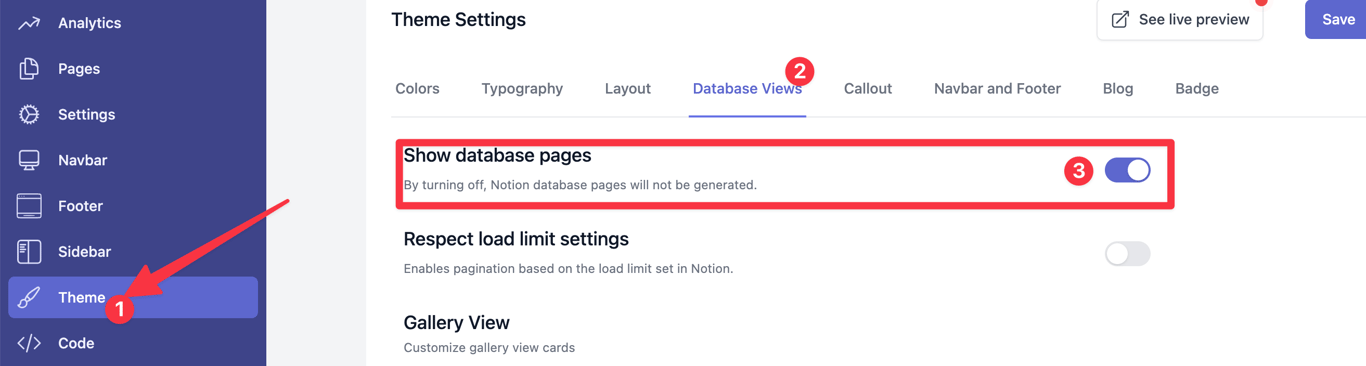1366x366 pixels.
Task: Click the Sidebar panel icon
Action: coord(29,252)
